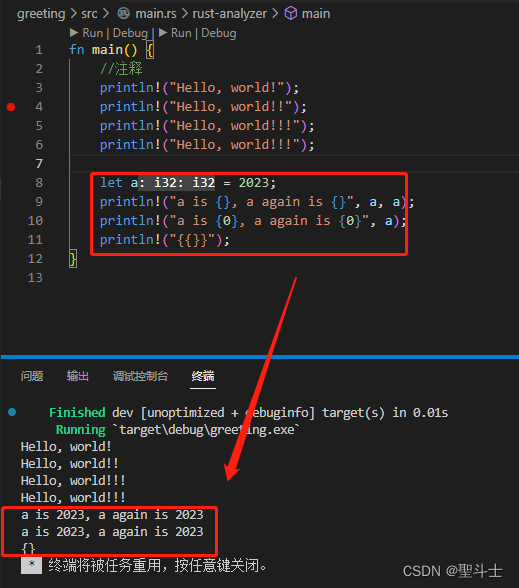Screen dimensions: 519x588
Task: Click line number 13 in the gutter
Action: coord(35,278)
